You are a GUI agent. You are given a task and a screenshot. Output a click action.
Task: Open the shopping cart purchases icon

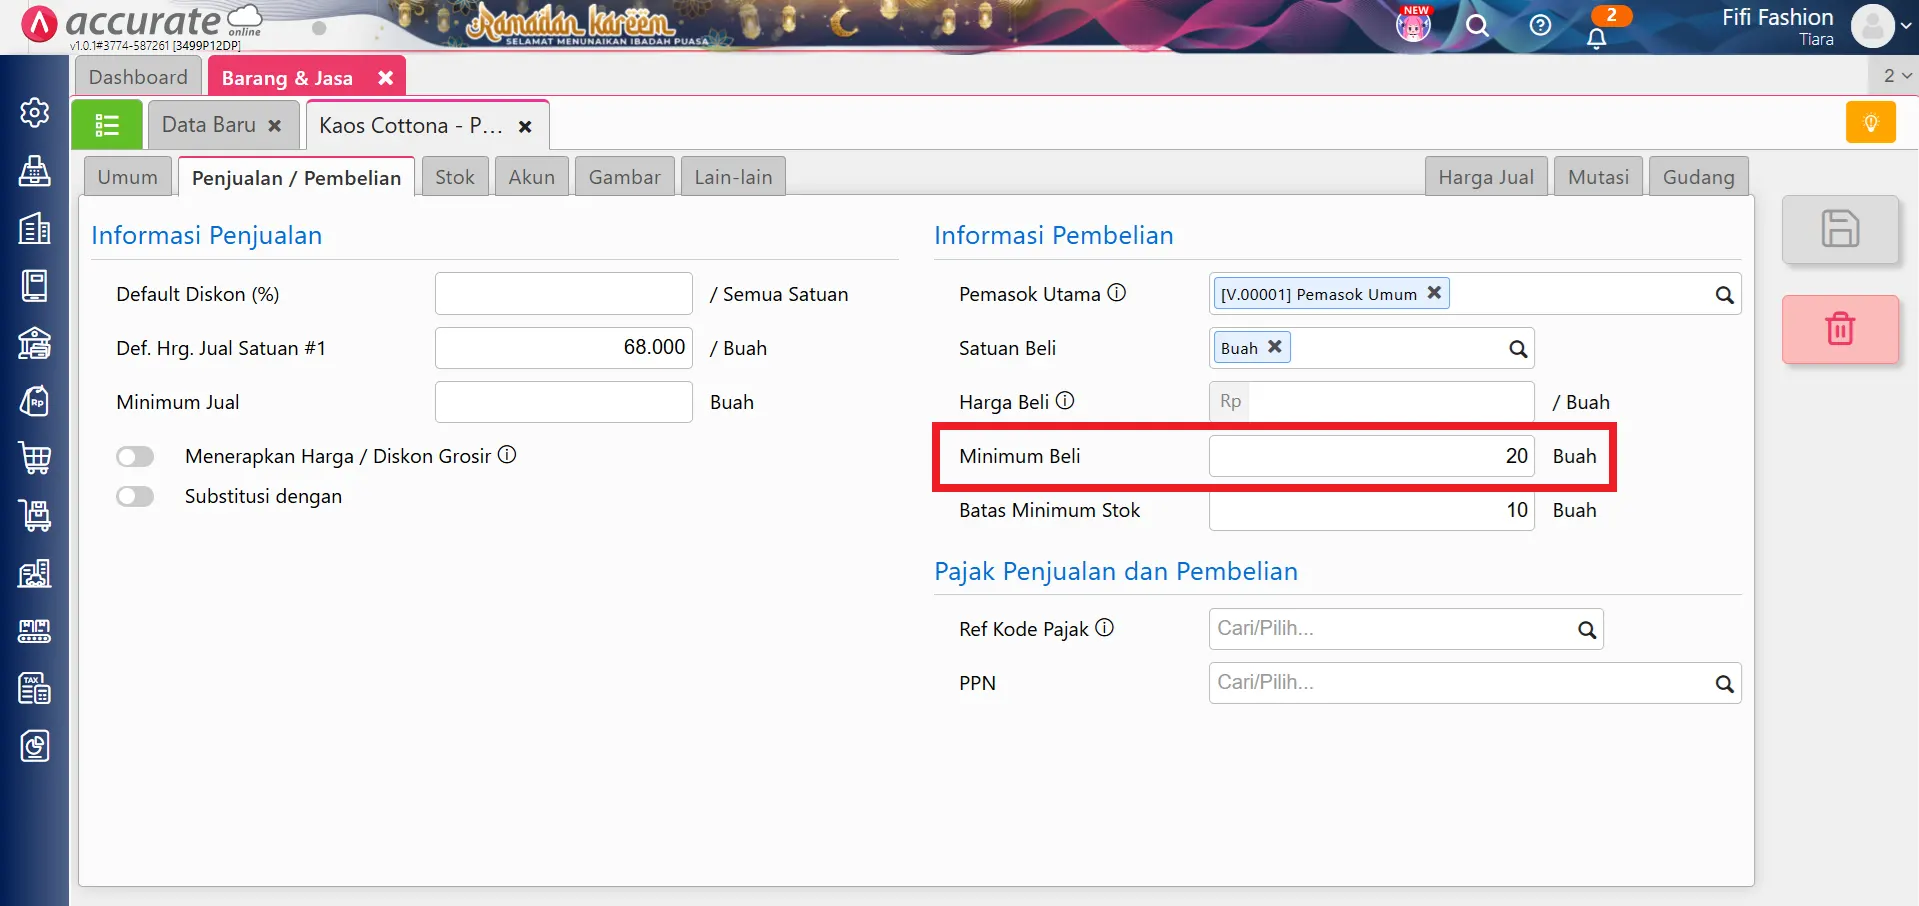pyautogui.click(x=34, y=458)
